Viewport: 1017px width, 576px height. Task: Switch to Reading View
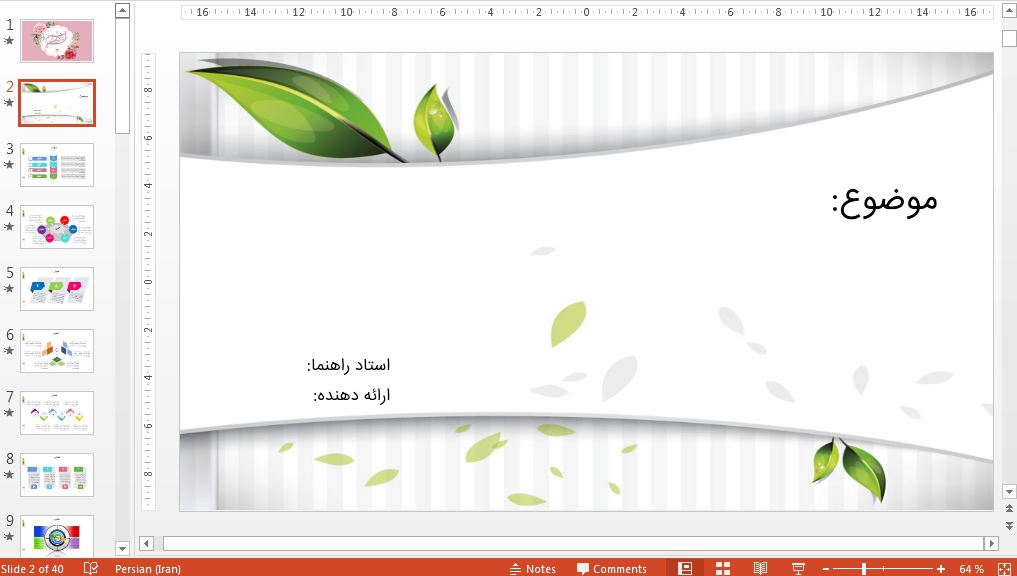[x=760, y=568]
